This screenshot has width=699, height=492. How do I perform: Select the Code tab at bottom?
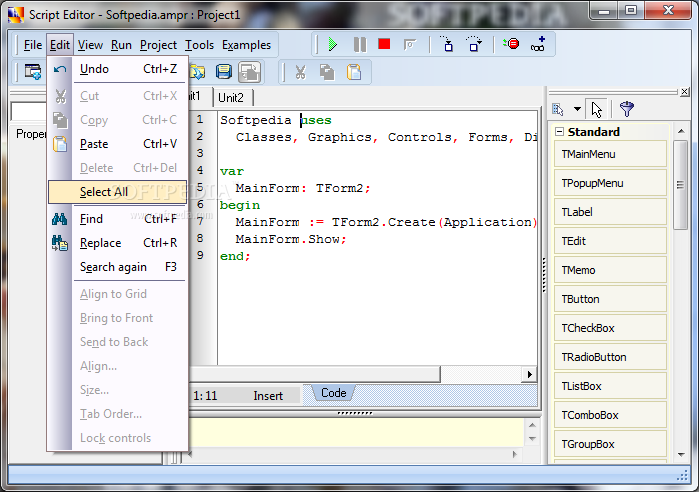coord(333,393)
